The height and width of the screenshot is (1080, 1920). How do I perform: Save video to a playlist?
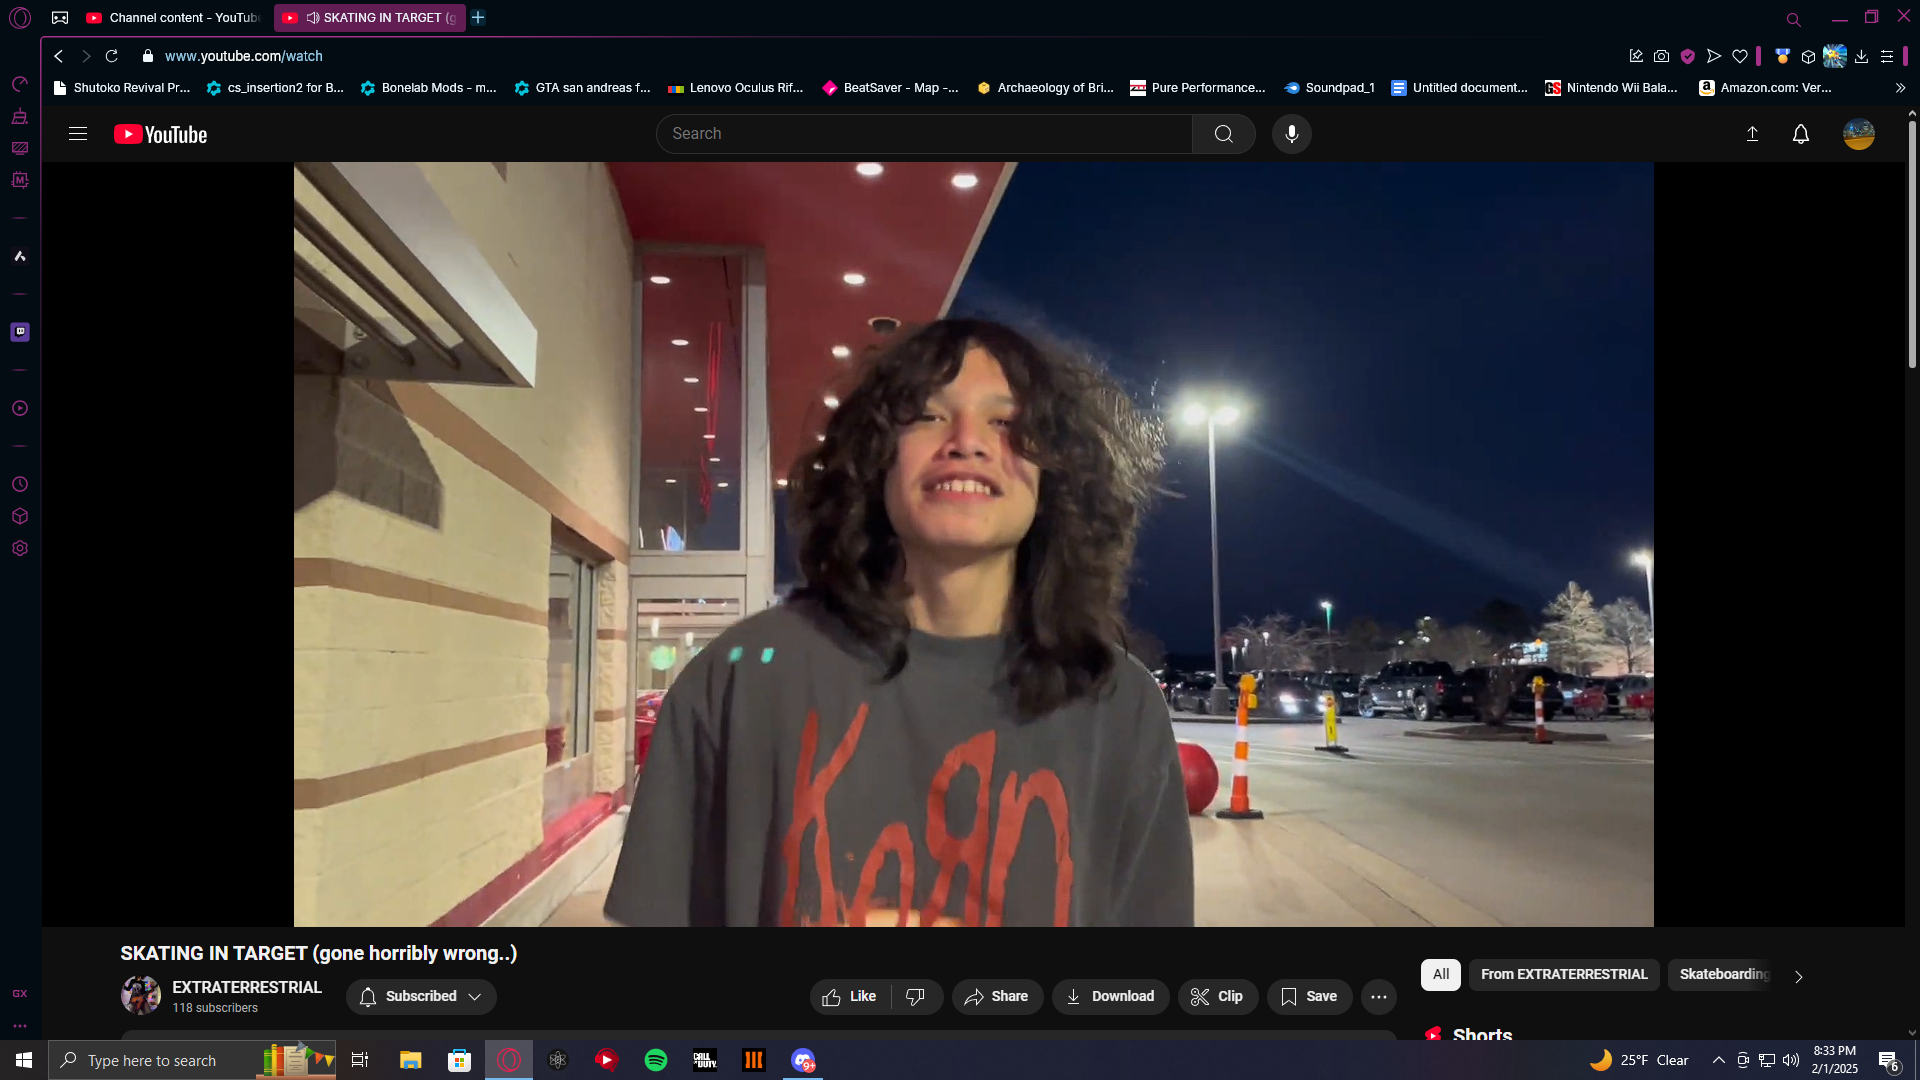1309,997
